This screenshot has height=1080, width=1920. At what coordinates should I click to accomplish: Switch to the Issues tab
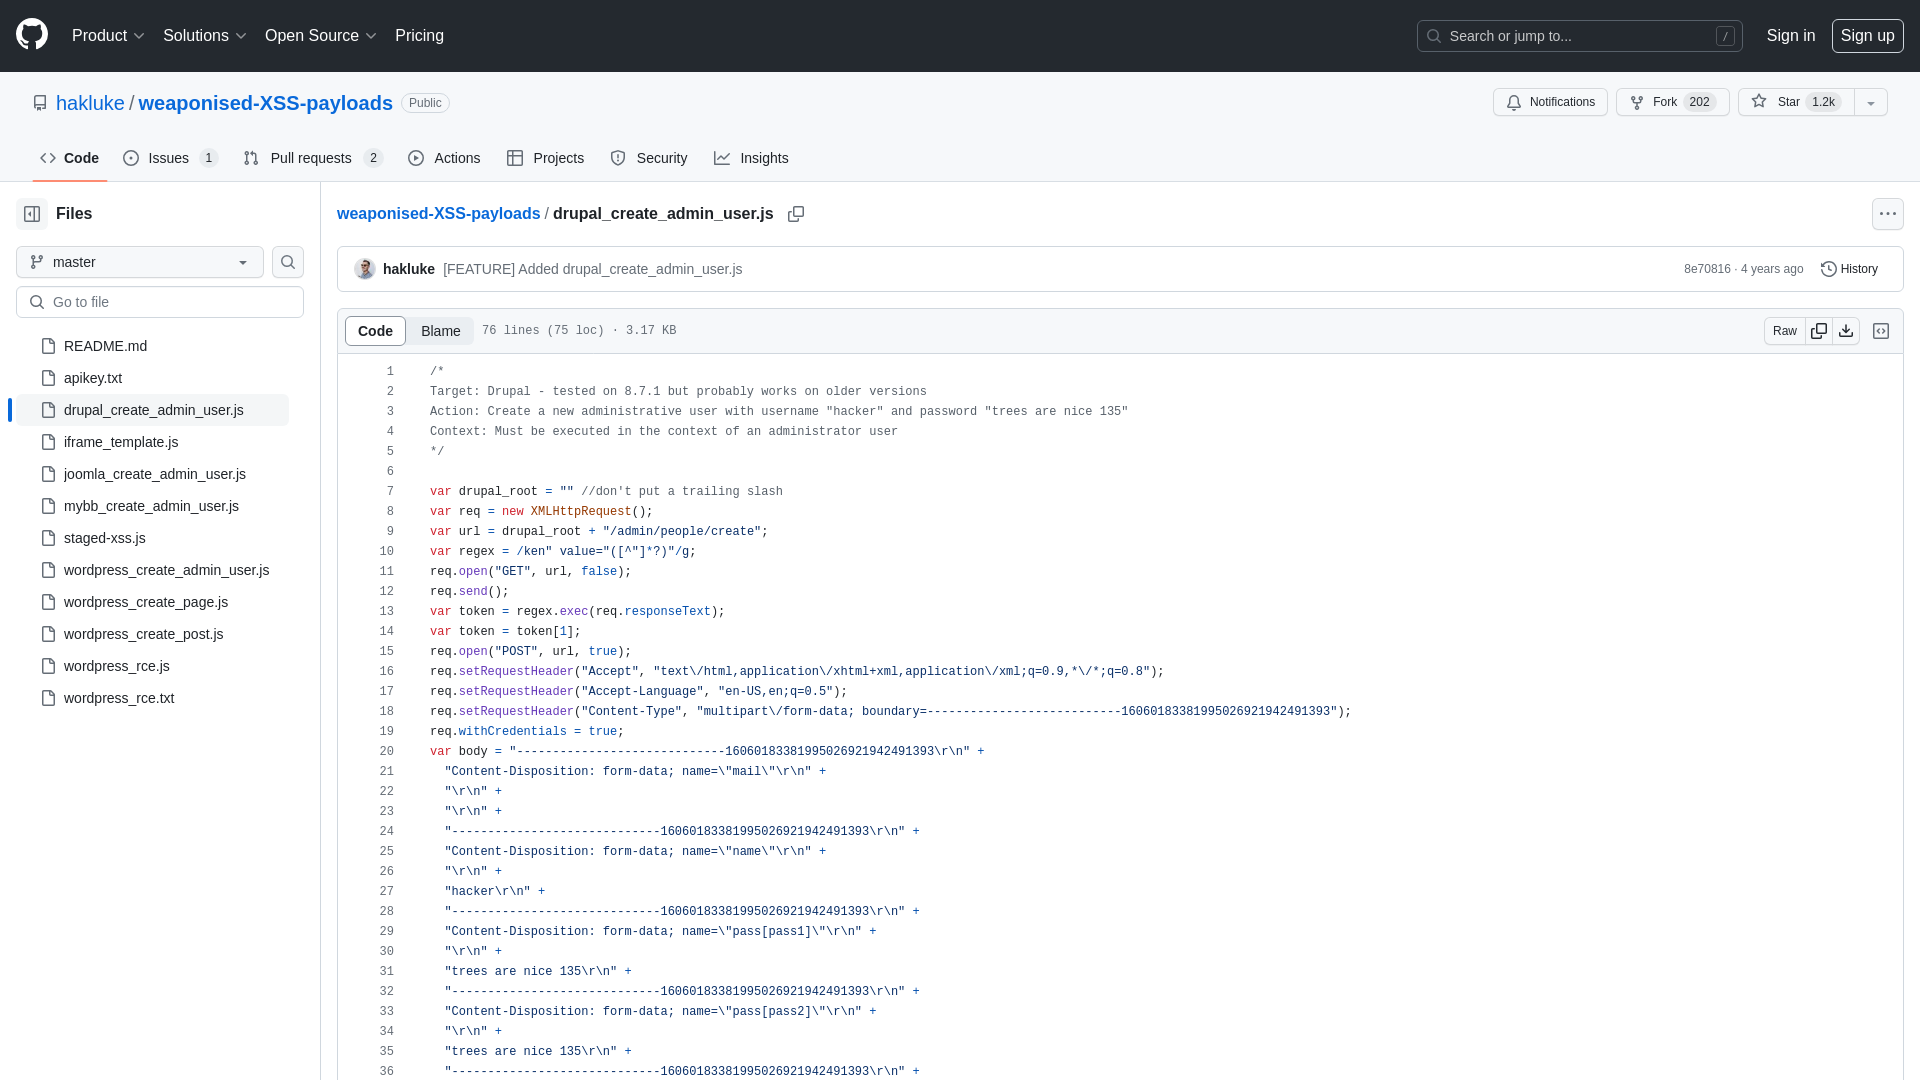pos(170,158)
